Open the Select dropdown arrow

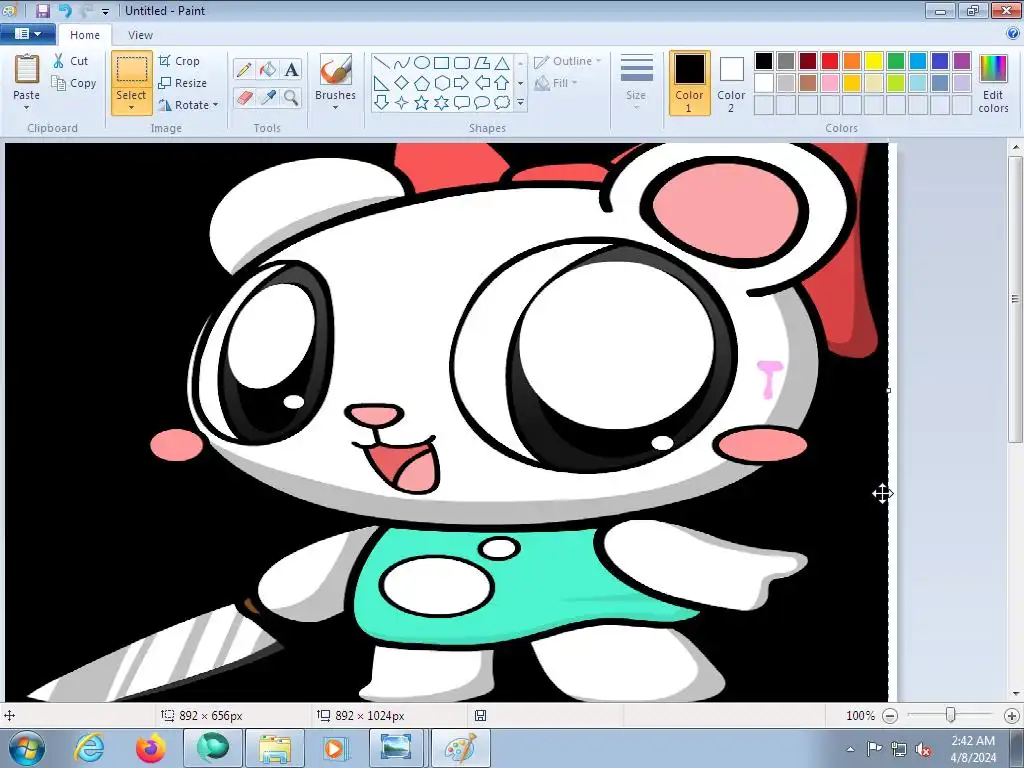[131, 108]
